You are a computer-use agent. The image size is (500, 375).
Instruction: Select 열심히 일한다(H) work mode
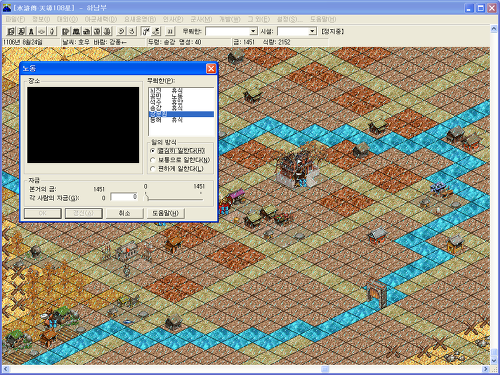pos(177,151)
